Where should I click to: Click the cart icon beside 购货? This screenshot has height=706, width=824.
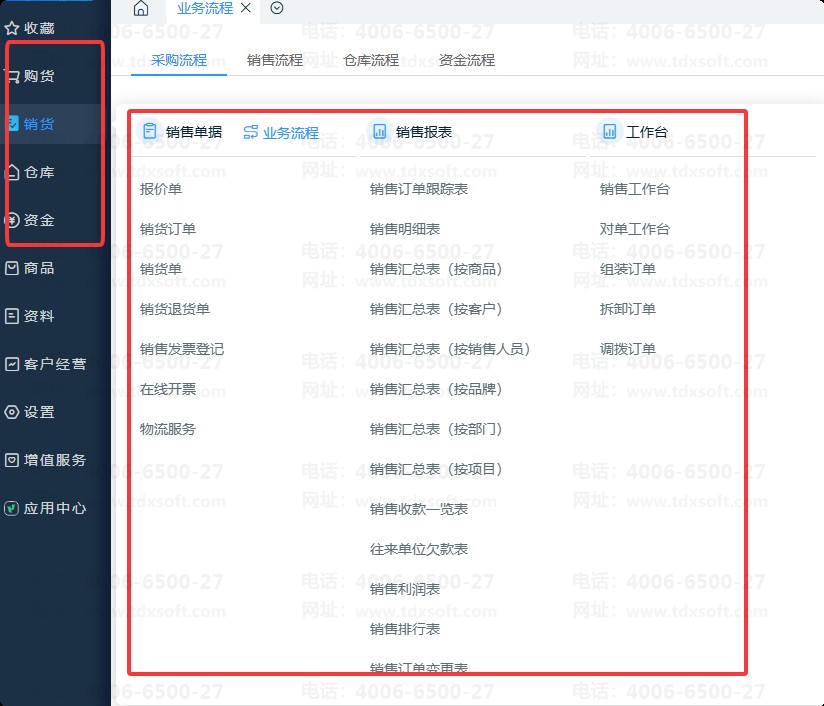point(13,76)
